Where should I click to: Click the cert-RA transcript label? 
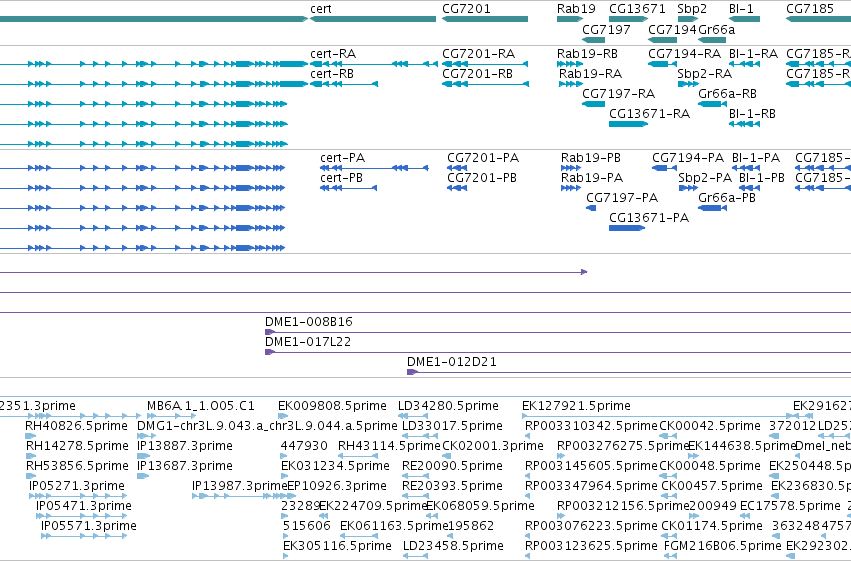pos(333,54)
